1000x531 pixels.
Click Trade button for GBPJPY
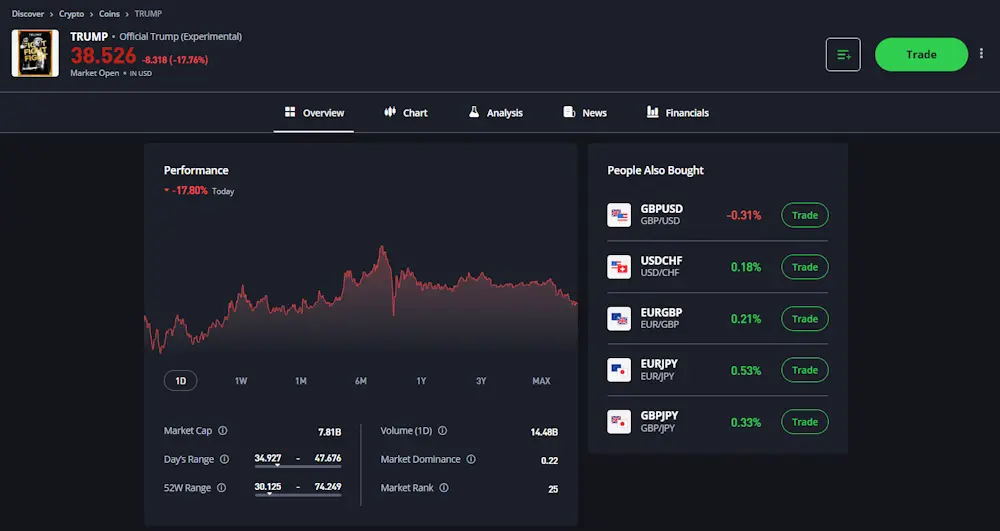(805, 421)
